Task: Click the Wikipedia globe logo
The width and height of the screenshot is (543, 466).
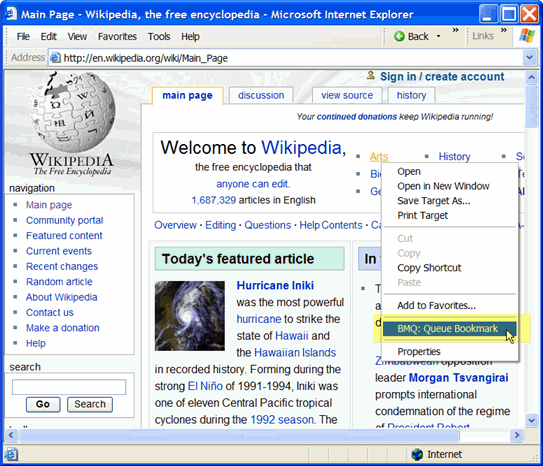Action: pos(73,112)
